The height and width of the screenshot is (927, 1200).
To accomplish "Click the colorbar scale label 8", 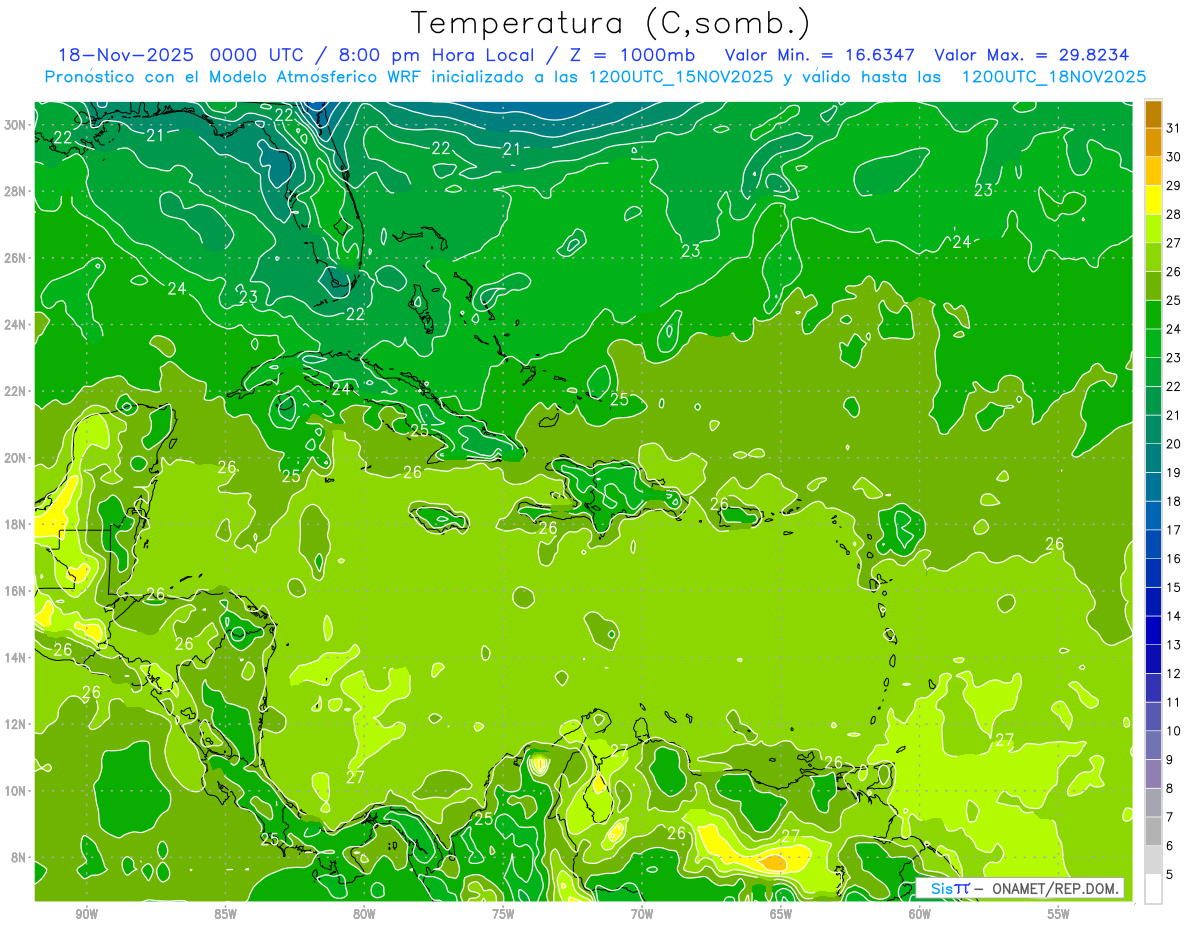I will click(x=1170, y=789).
